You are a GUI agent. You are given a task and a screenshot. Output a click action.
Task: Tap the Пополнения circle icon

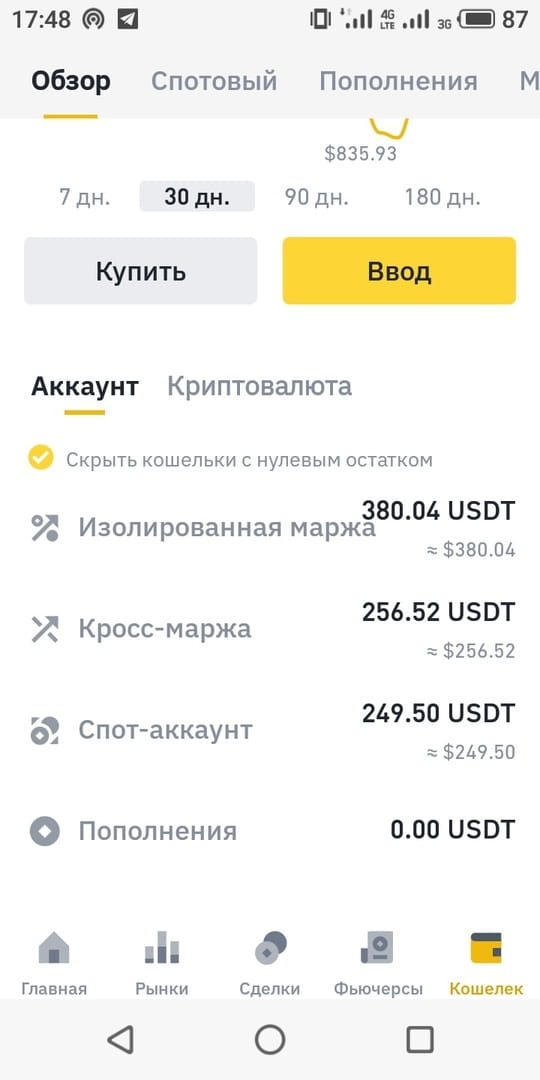45,831
